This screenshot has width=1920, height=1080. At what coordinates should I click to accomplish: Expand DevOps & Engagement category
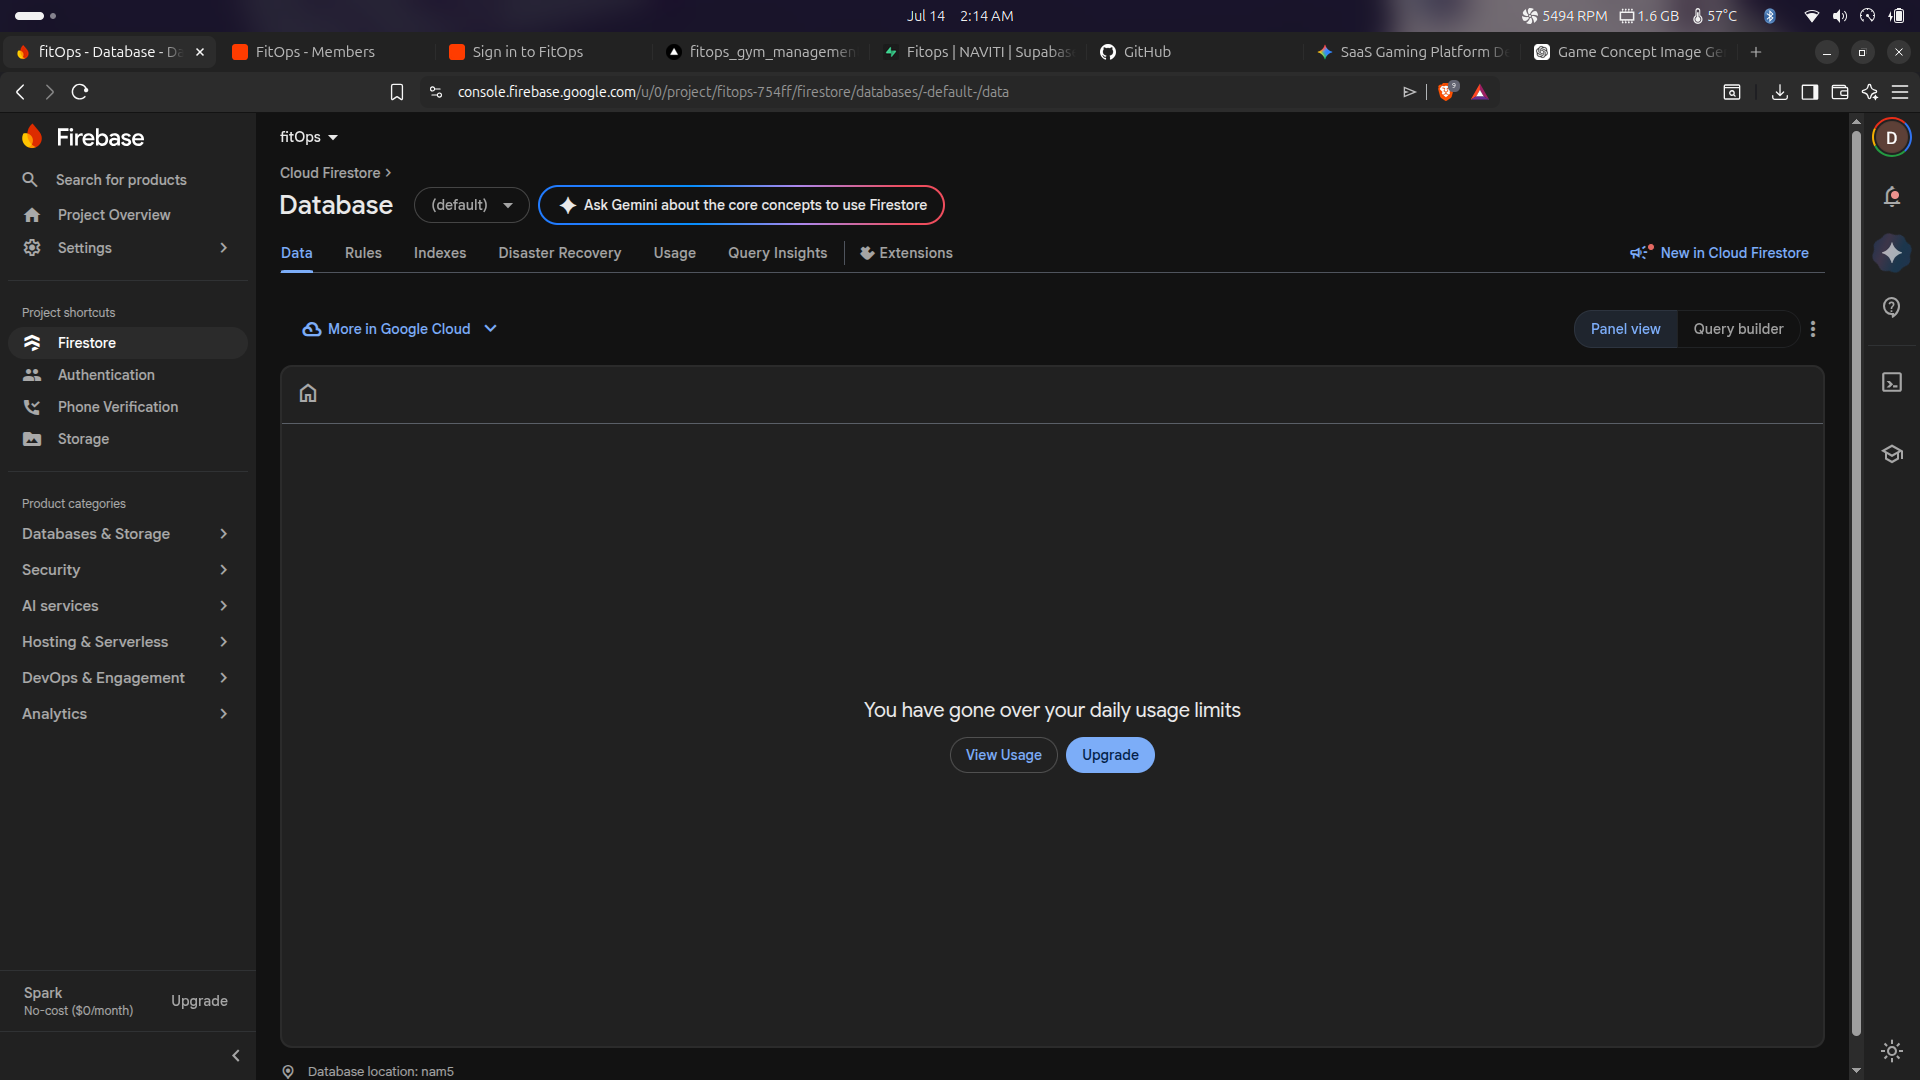(x=126, y=678)
